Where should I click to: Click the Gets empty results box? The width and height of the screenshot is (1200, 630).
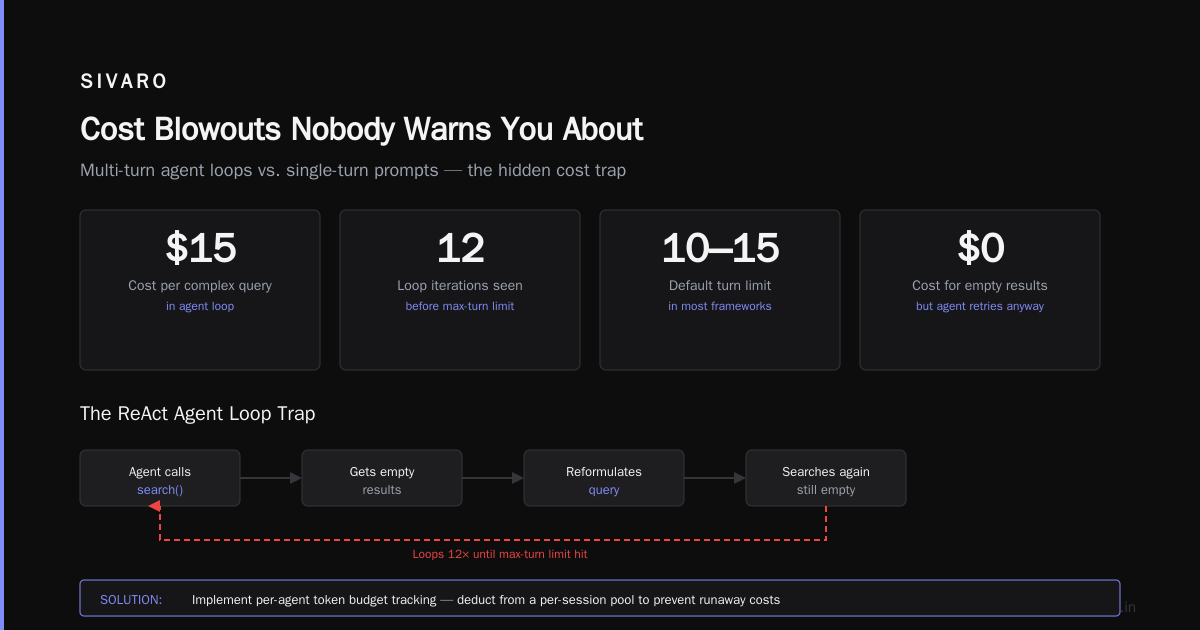pos(382,478)
